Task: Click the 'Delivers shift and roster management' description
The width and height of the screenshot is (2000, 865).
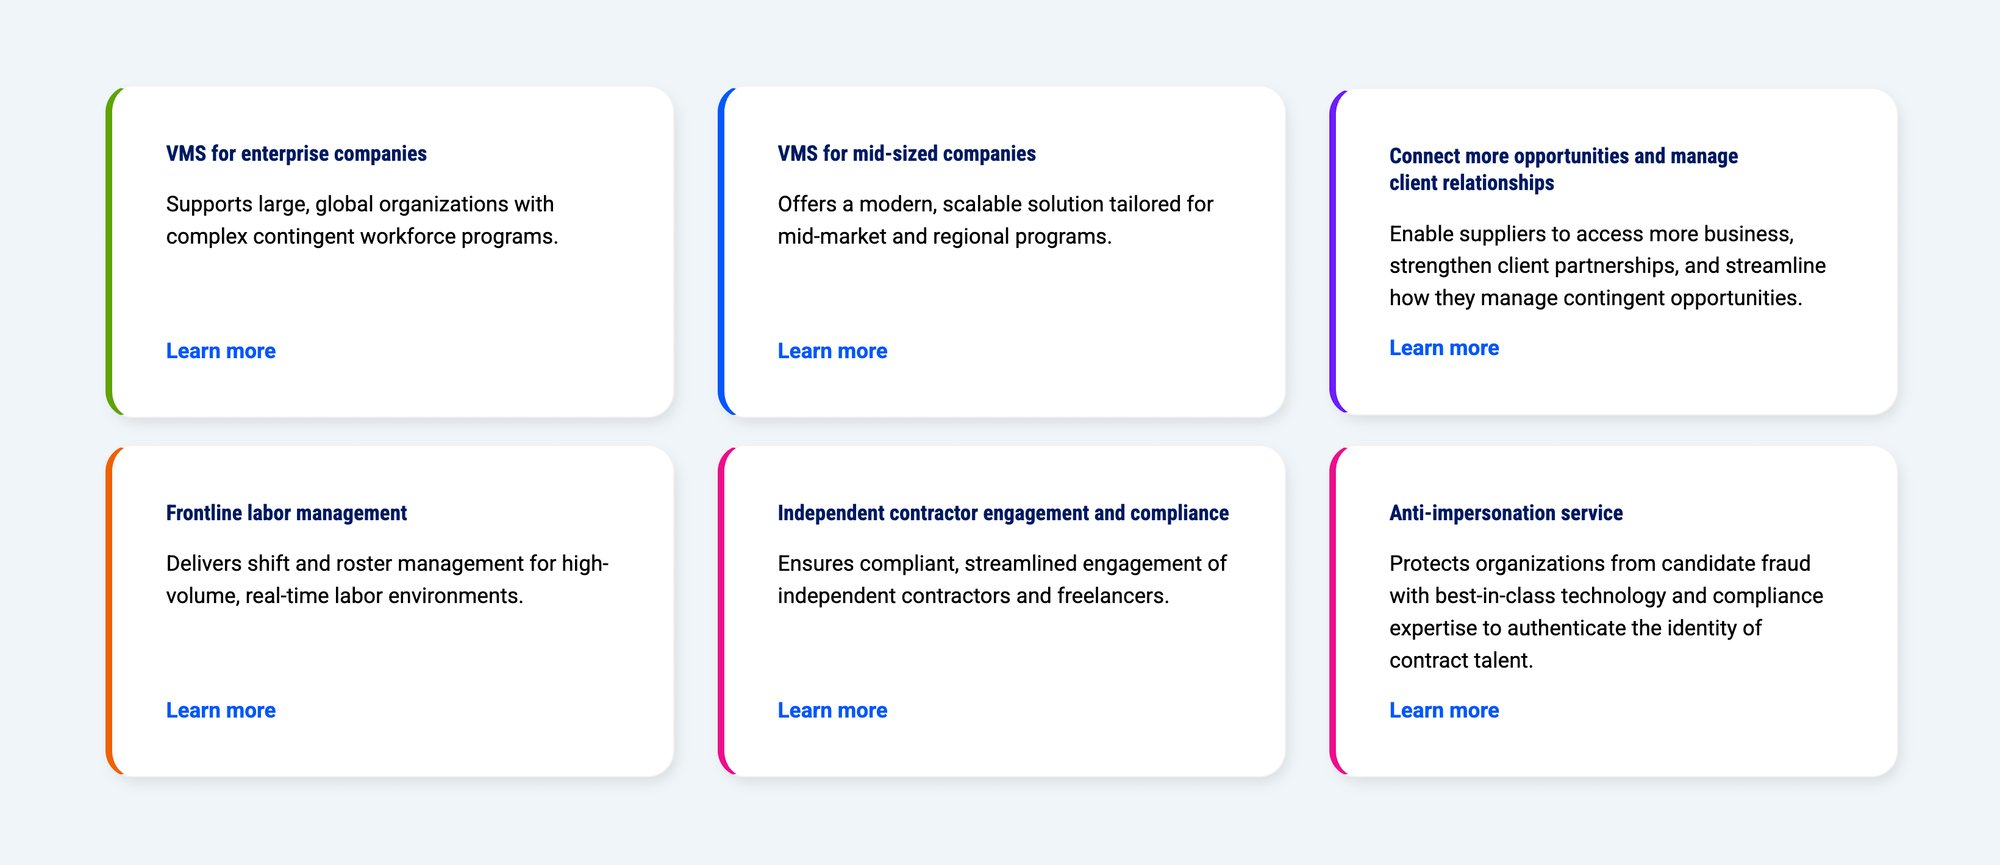Action: 386,579
